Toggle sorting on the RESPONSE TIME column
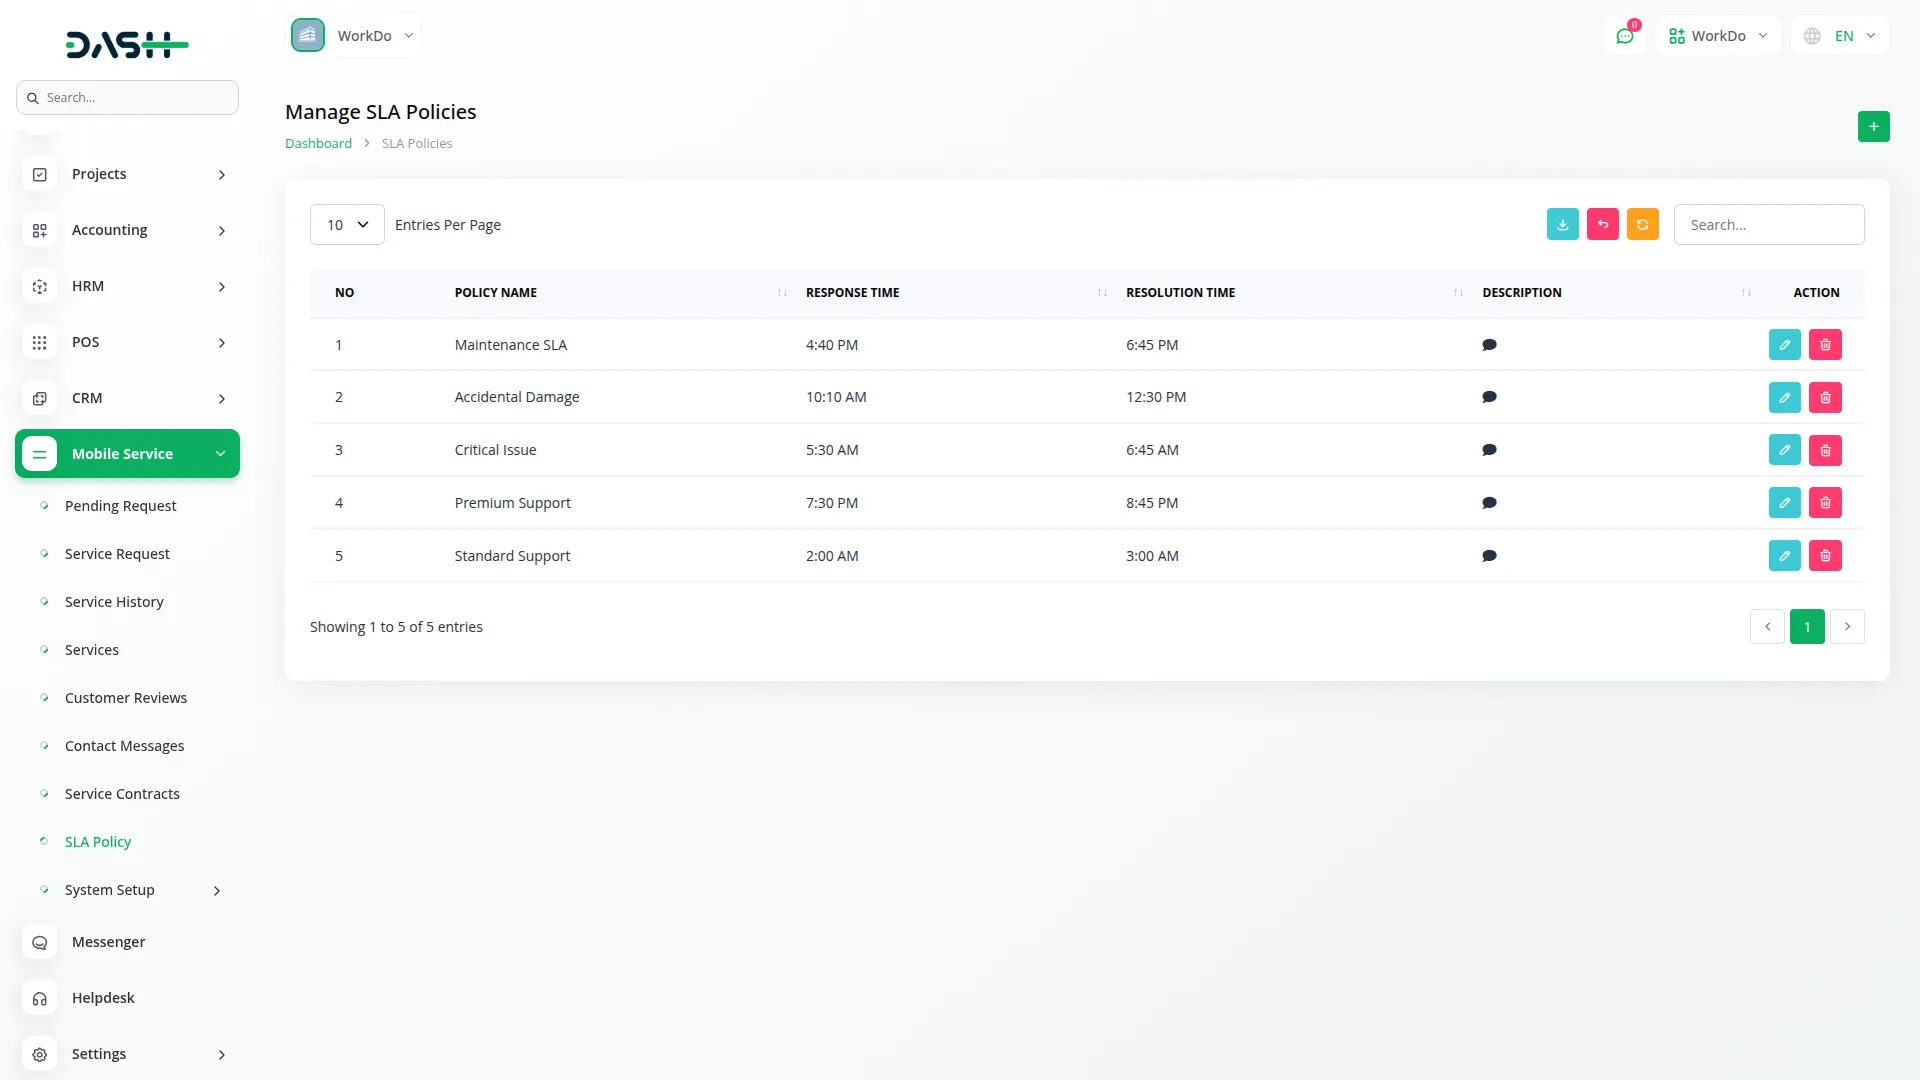The width and height of the screenshot is (1920, 1080). tap(1101, 292)
